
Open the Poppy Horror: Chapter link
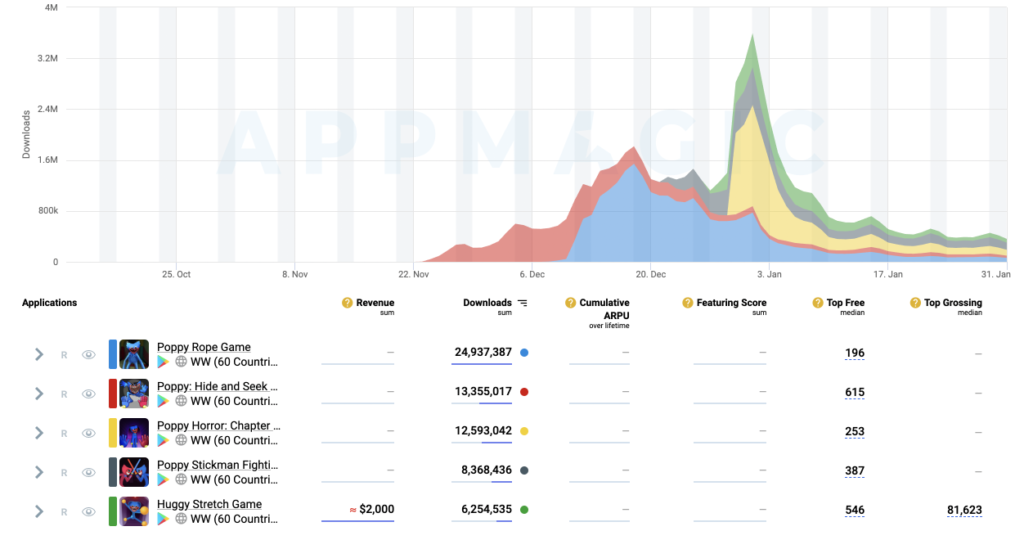[219, 426]
